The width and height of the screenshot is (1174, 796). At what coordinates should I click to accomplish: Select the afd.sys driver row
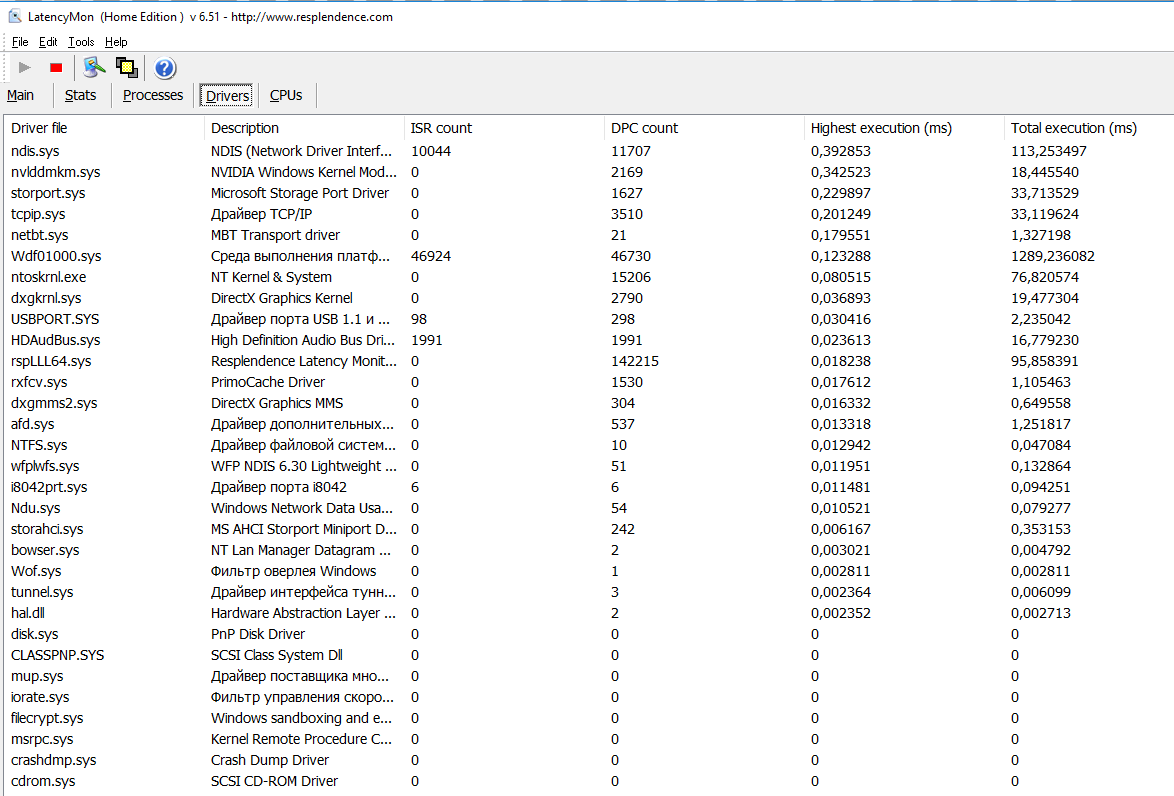point(588,424)
